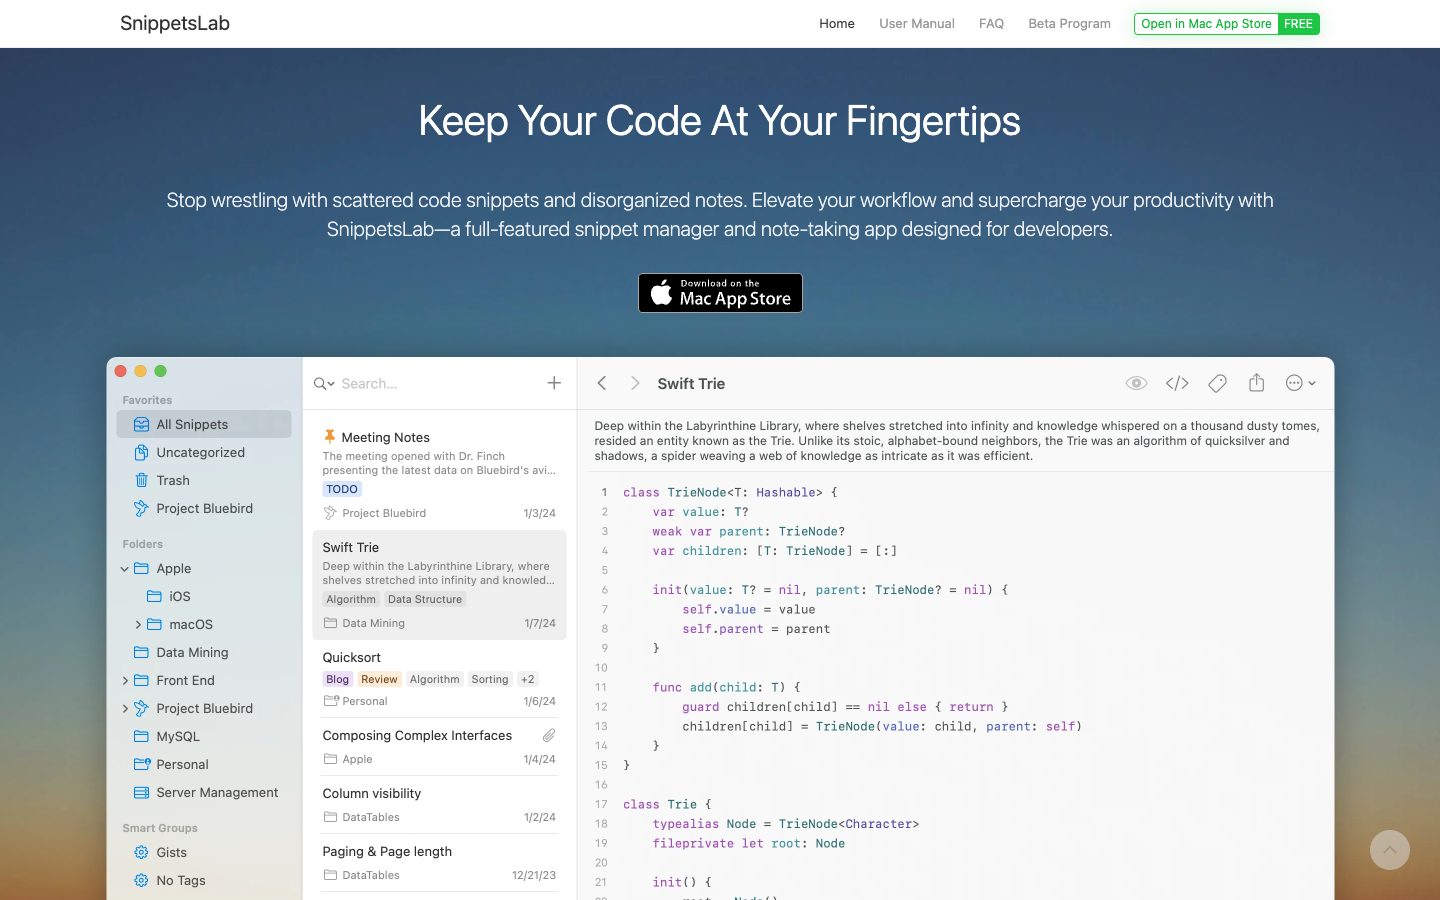
Task: Open the tag icon in snippet toolbar
Action: point(1217,383)
